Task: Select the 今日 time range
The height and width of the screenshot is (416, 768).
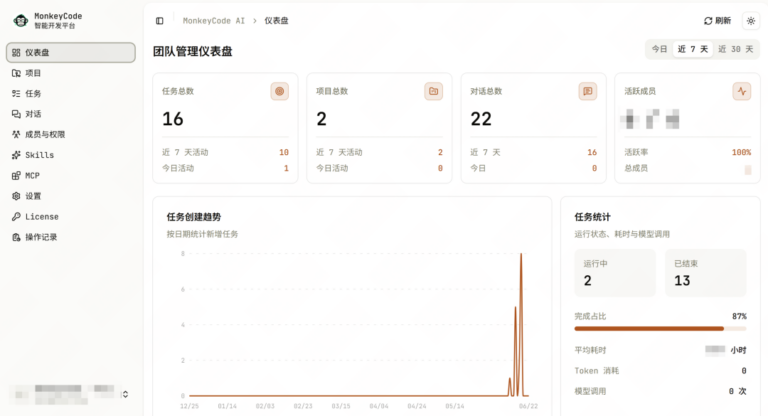Action: coord(659,49)
